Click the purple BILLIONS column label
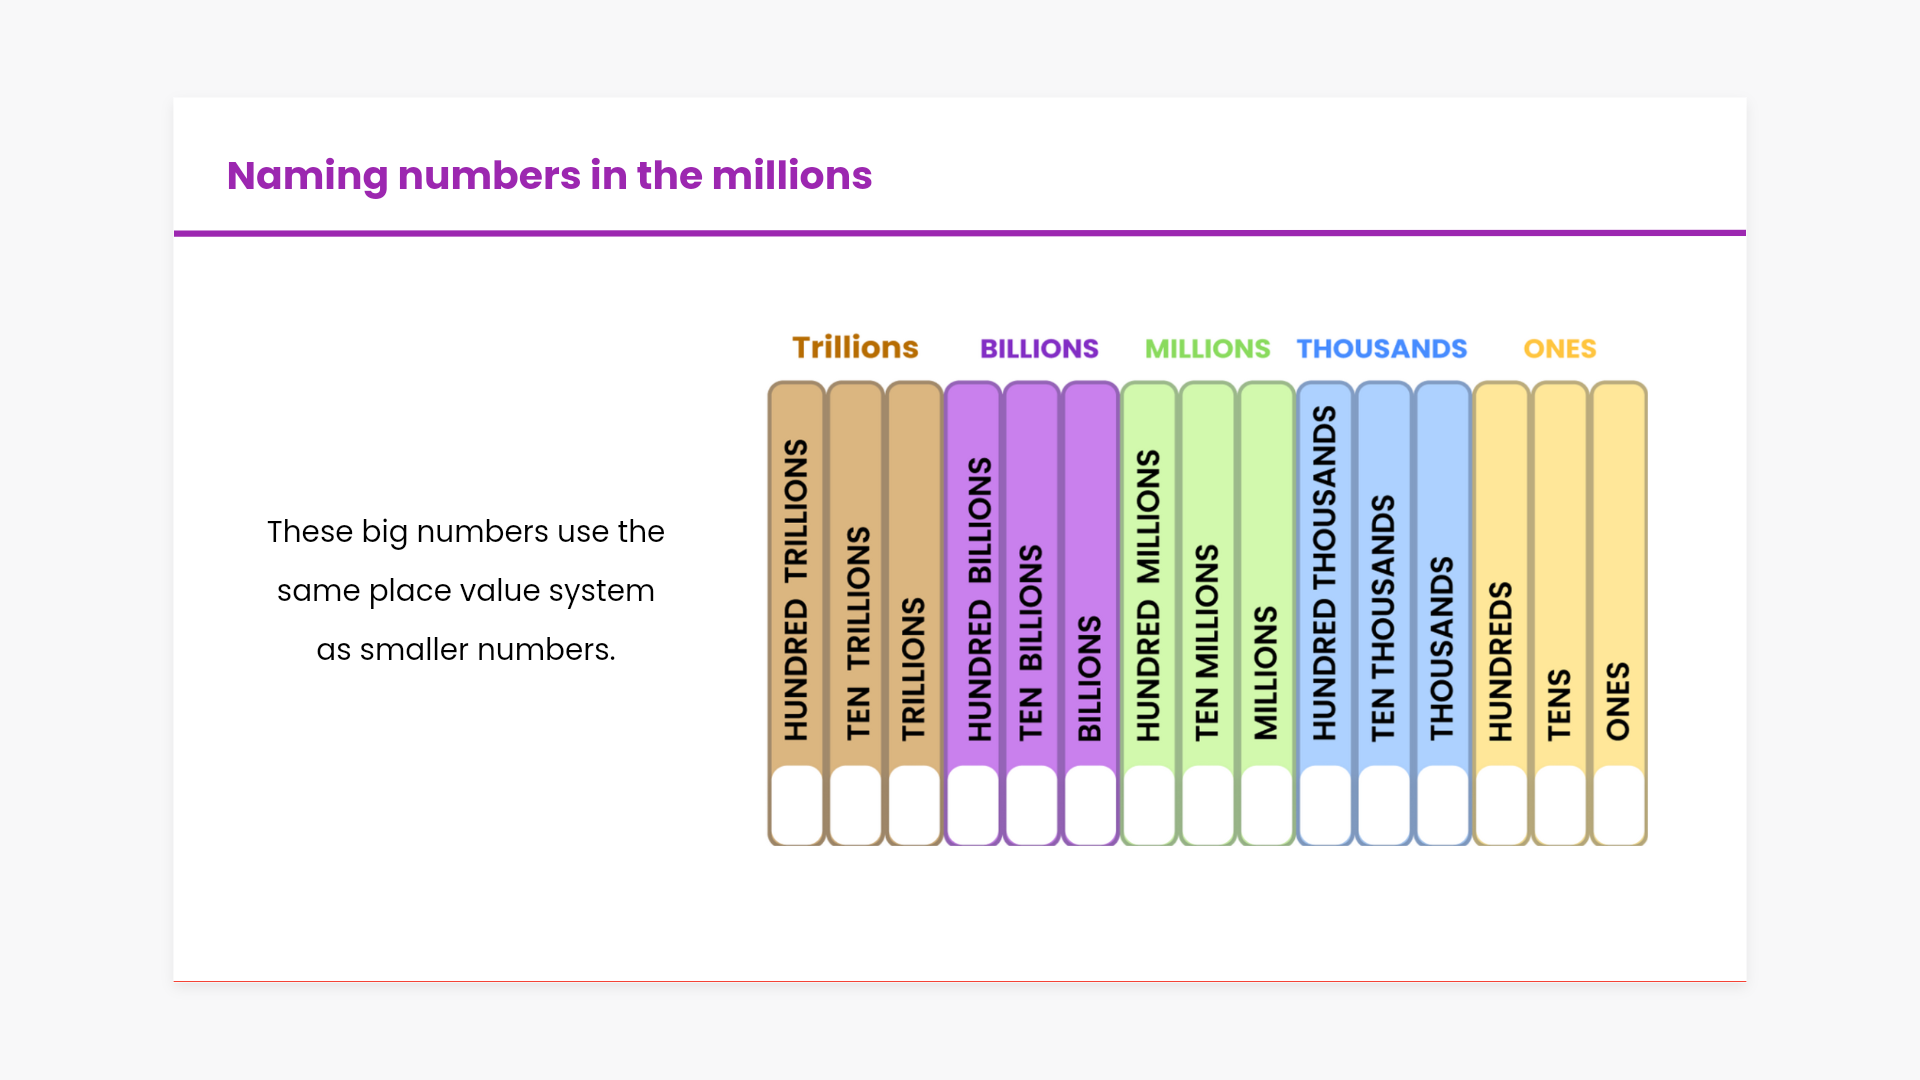Screen dimensions: 1920x1080 tap(1090, 677)
